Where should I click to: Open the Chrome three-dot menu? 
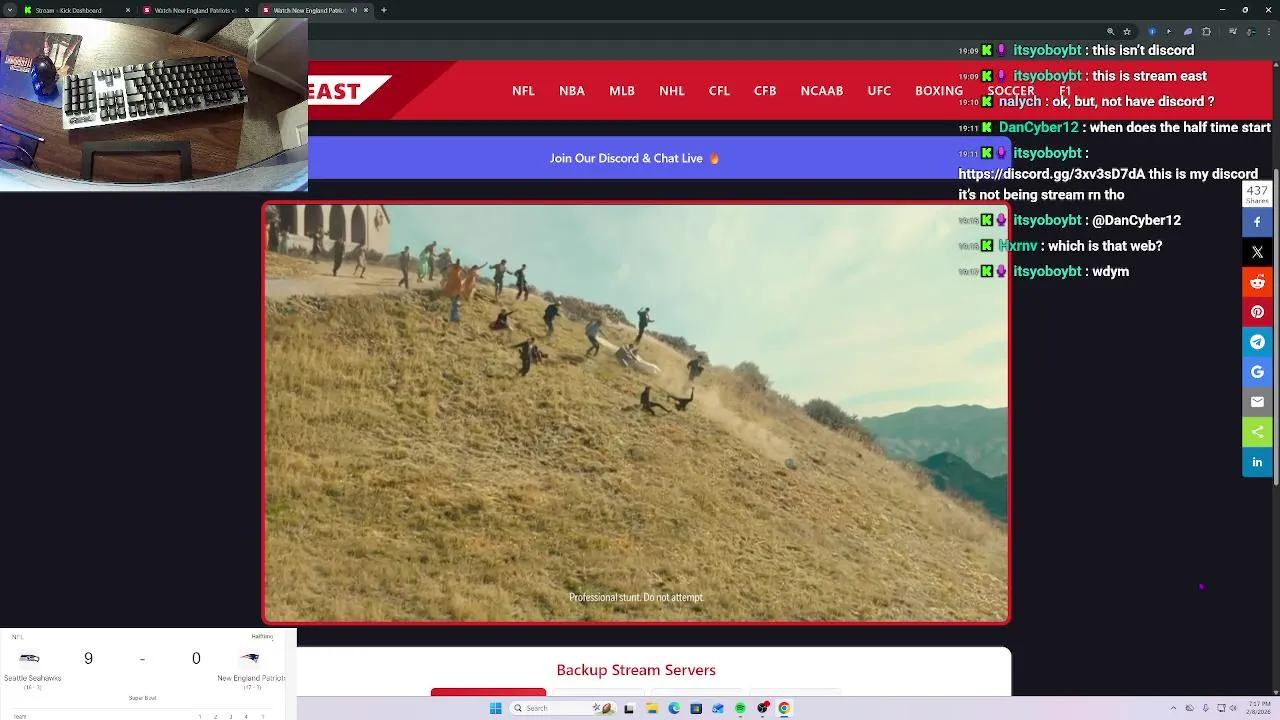click(1269, 31)
